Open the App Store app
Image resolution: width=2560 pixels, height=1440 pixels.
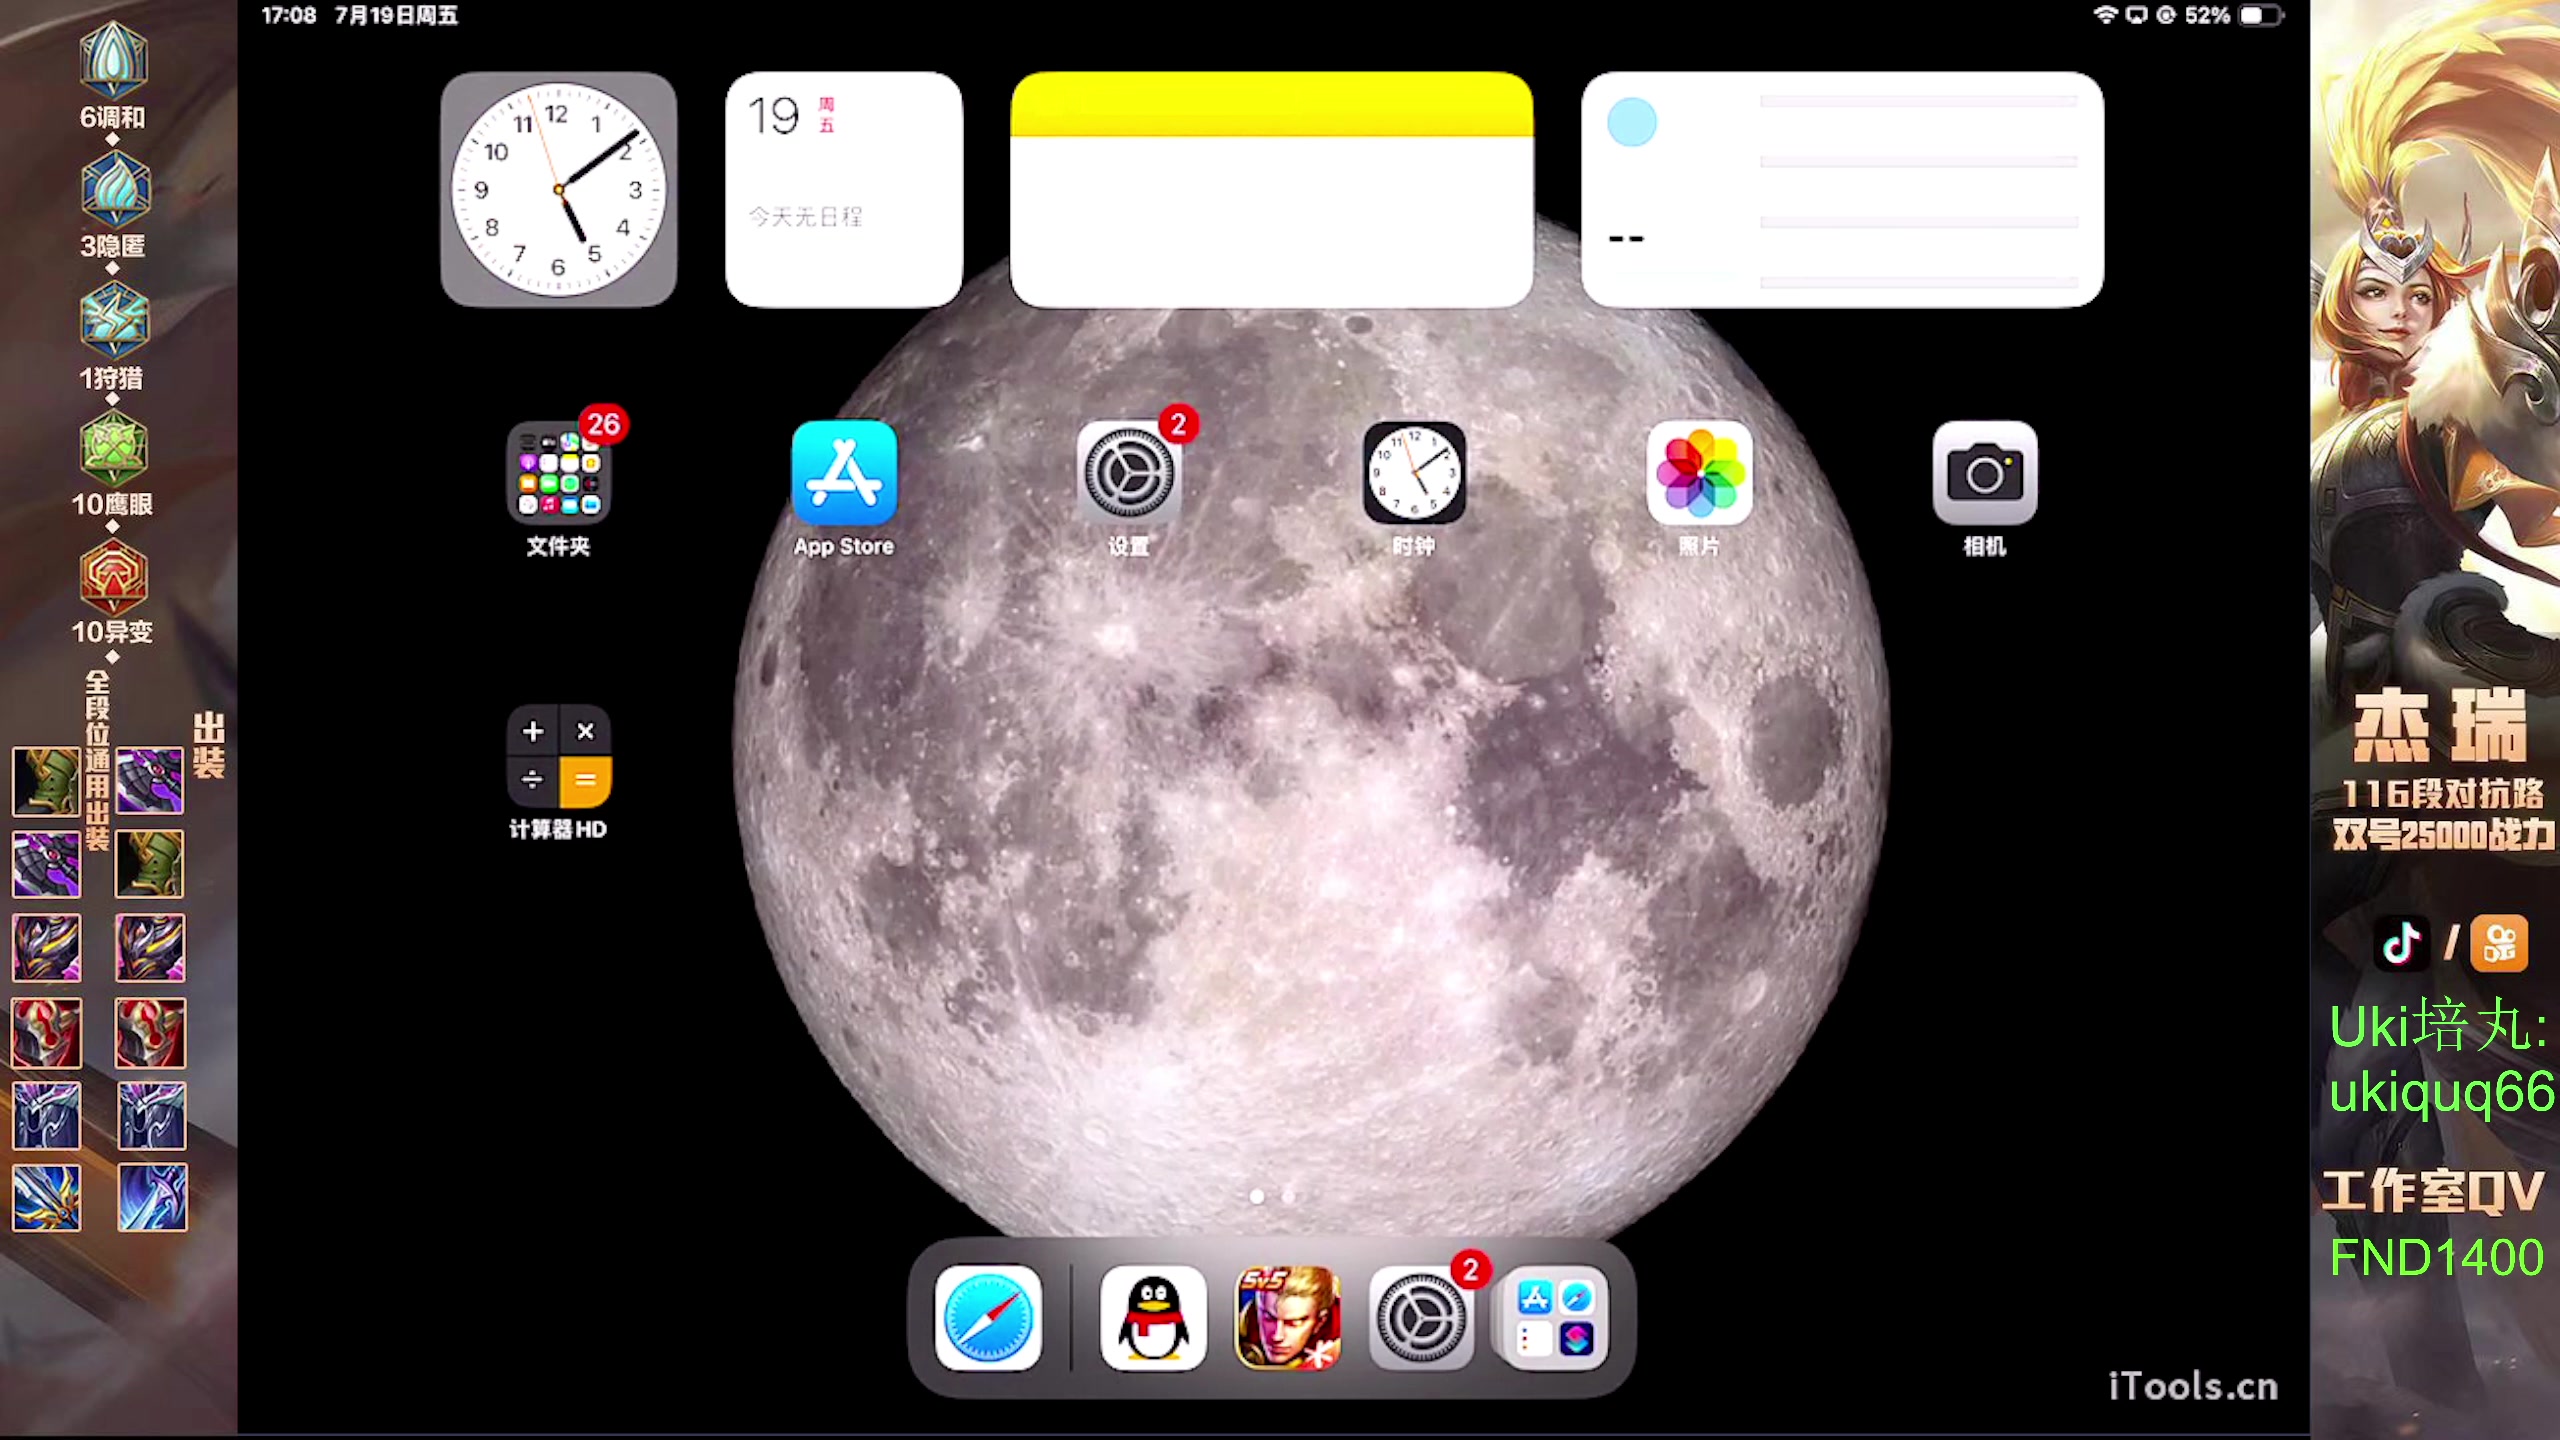tap(843, 473)
